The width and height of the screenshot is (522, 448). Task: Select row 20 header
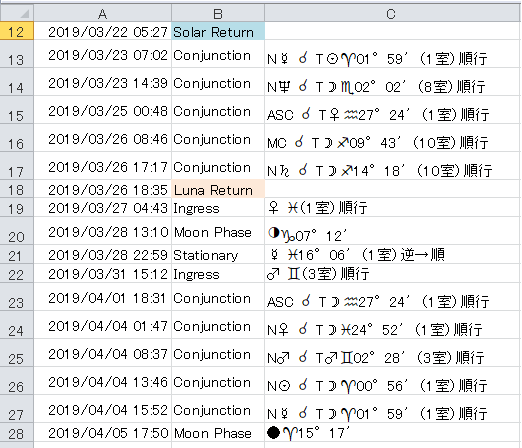pos(16,231)
